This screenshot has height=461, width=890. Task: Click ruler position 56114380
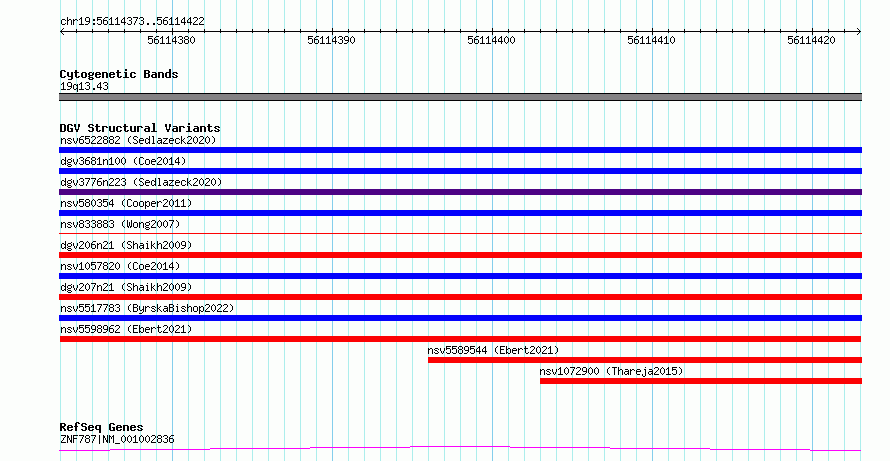click(171, 40)
